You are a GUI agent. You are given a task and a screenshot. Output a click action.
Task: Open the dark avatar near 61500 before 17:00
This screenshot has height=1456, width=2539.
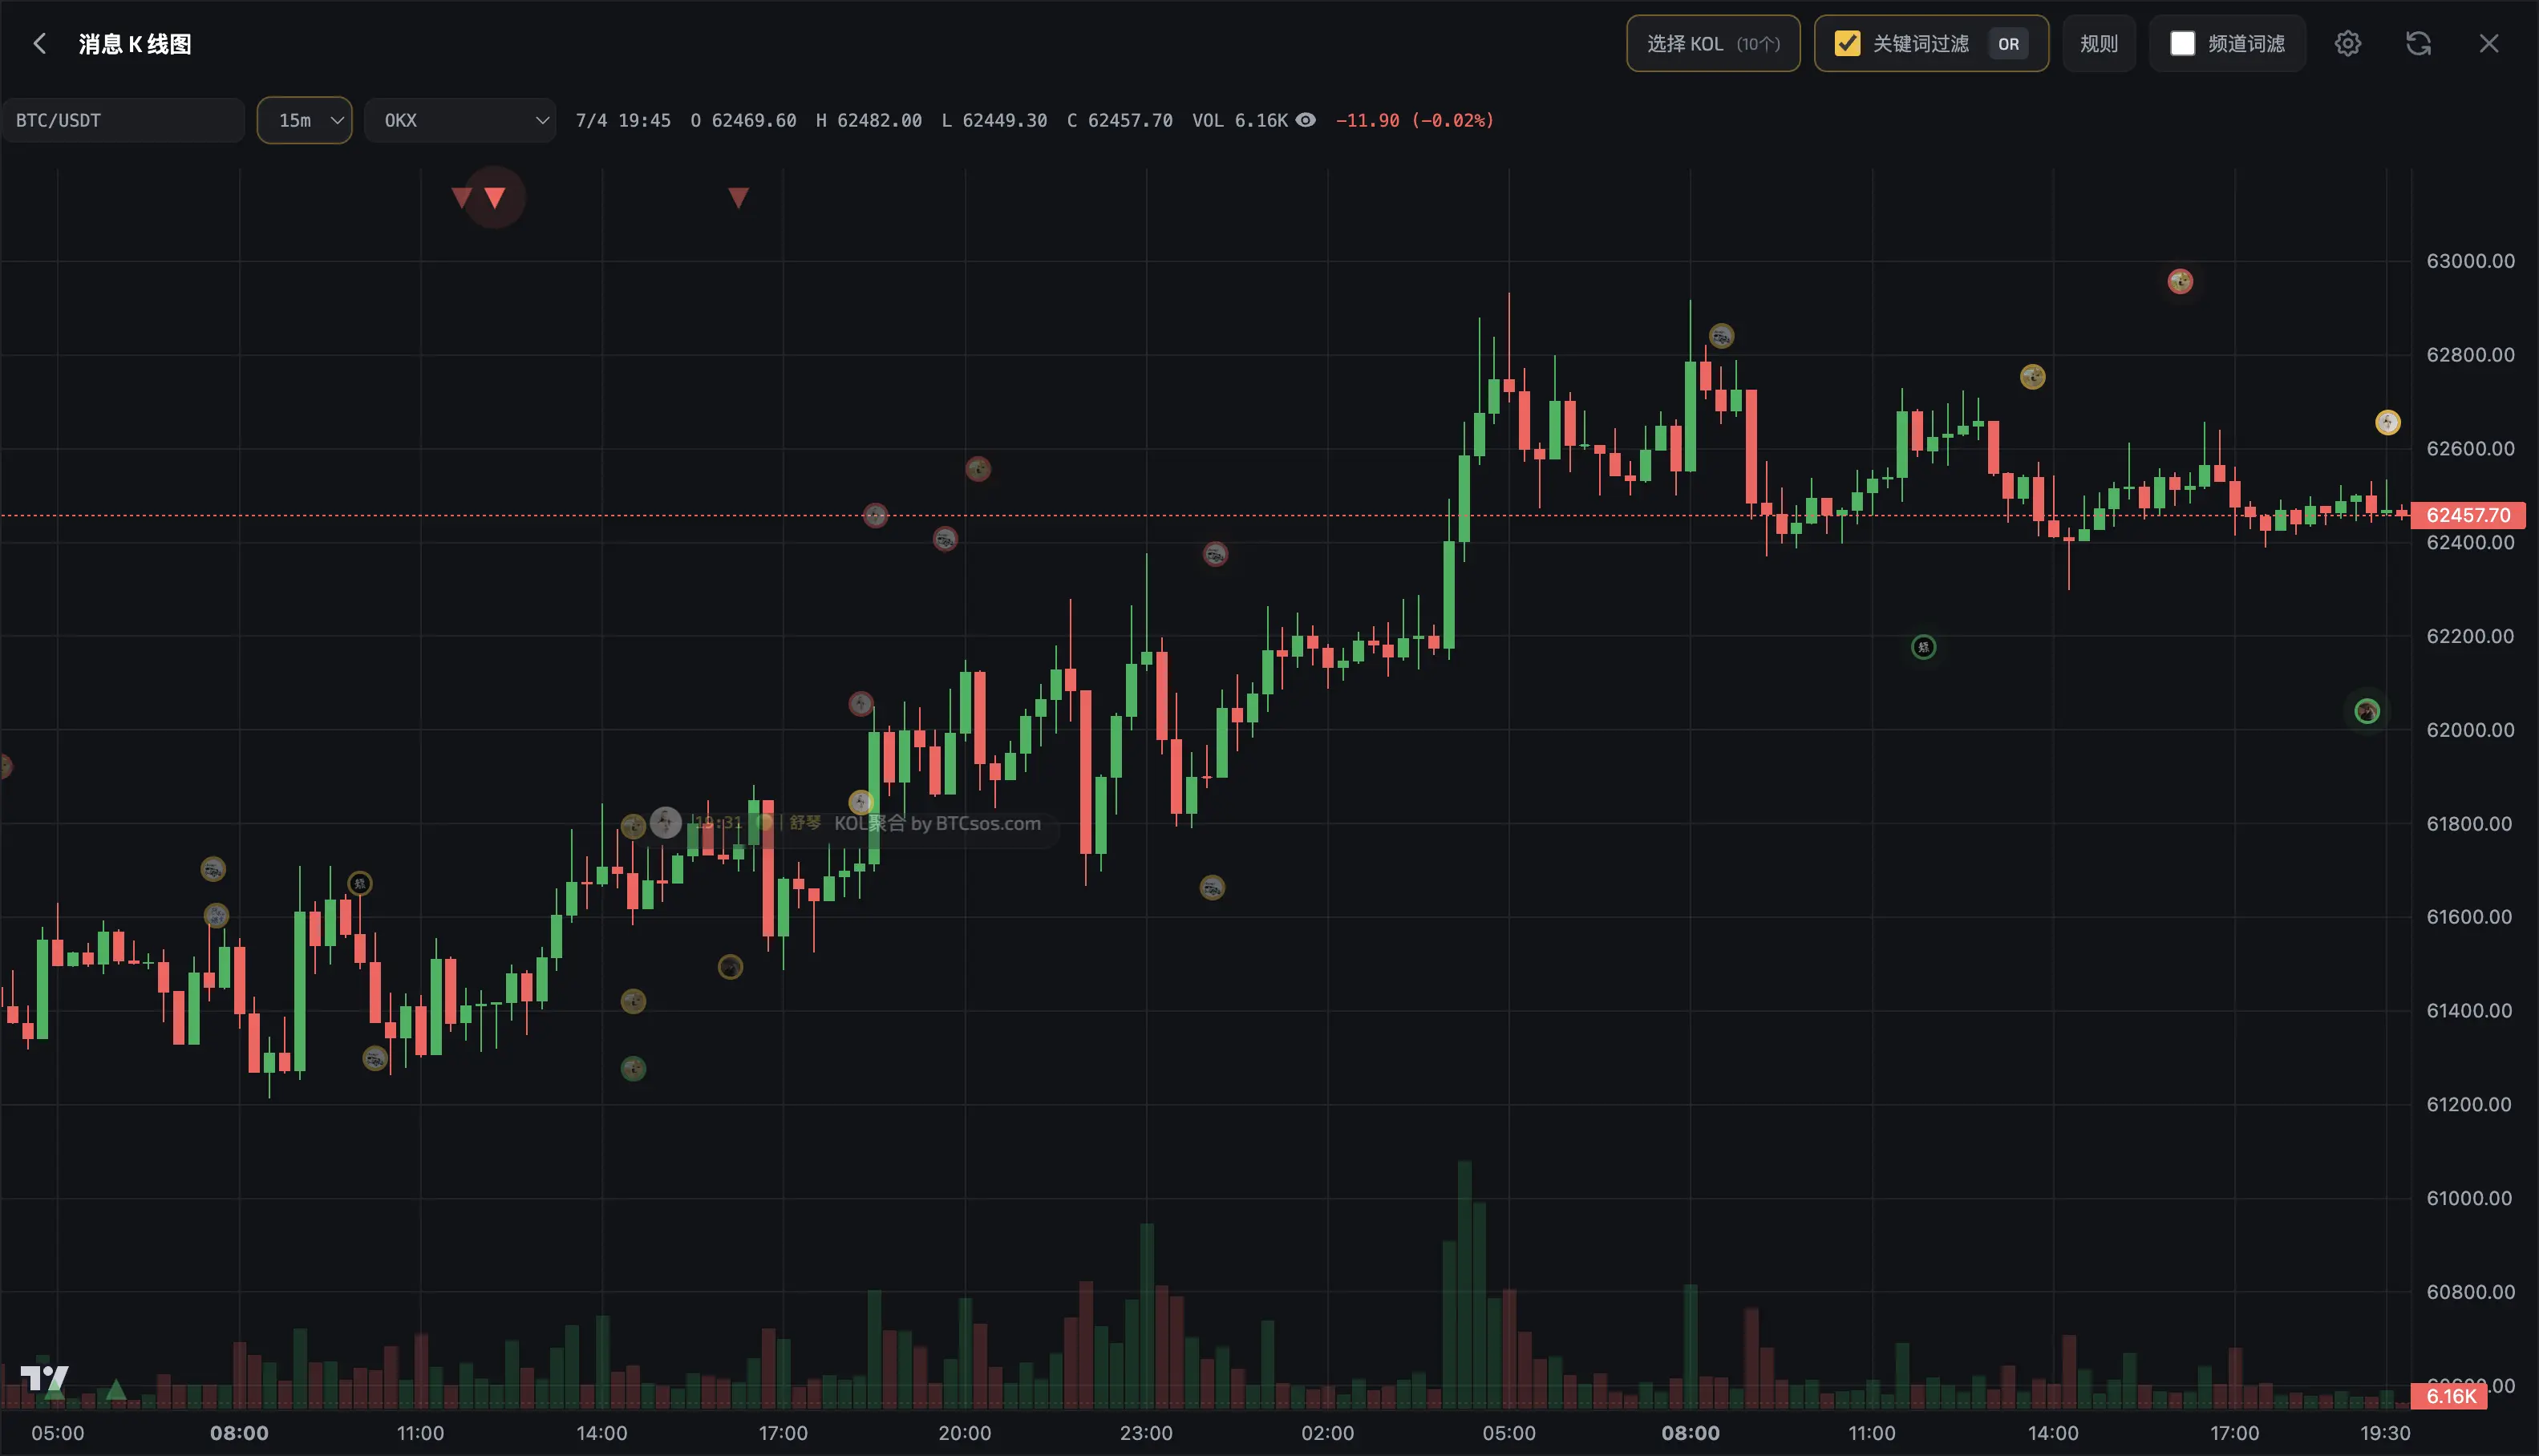pos(730,967)
